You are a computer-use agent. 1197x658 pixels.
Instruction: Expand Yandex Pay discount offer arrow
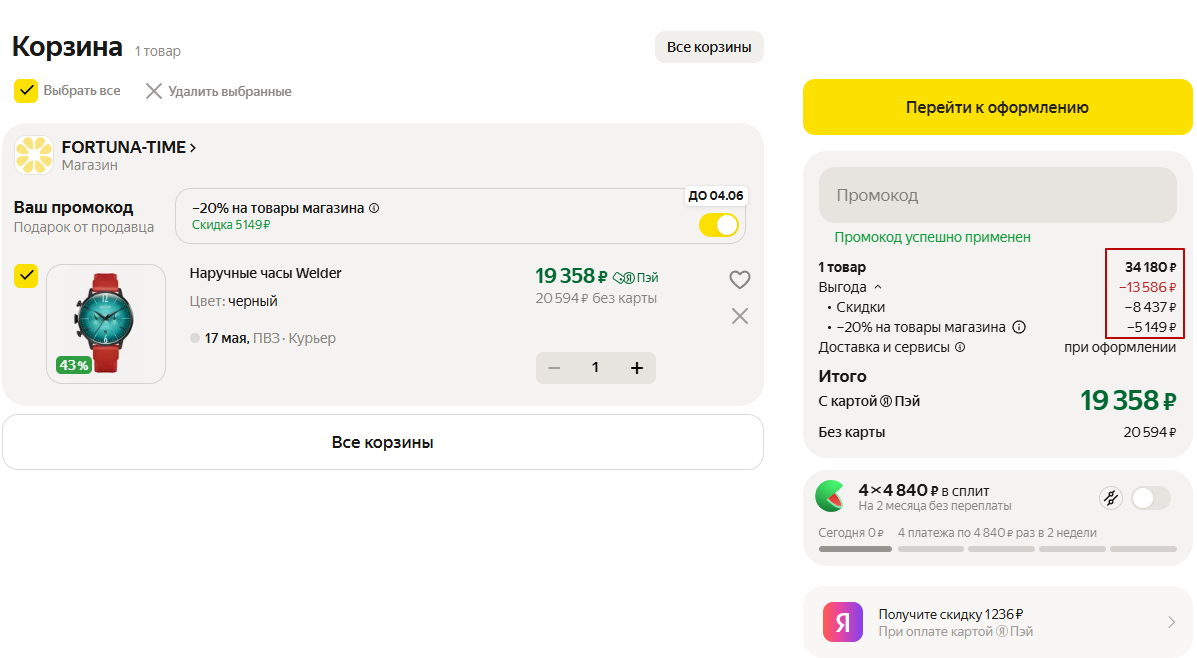(1171, 622)
